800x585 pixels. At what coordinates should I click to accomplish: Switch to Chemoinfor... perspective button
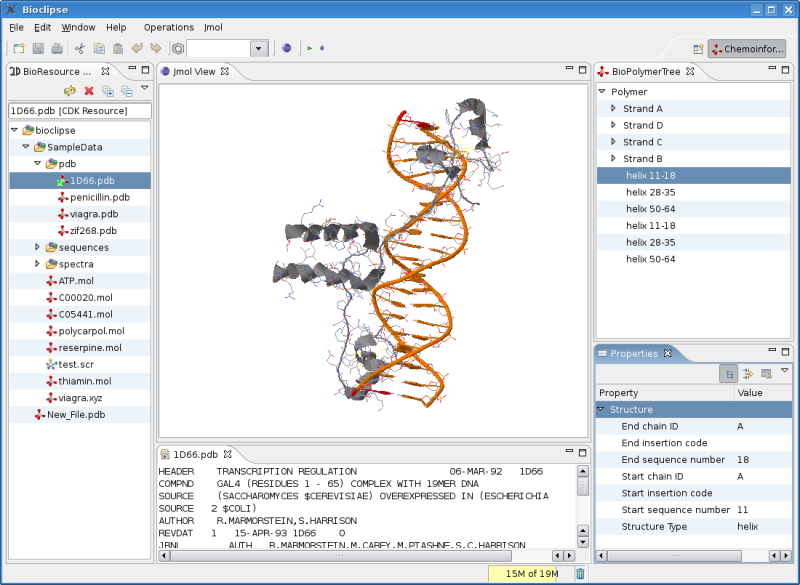point(747,49)
